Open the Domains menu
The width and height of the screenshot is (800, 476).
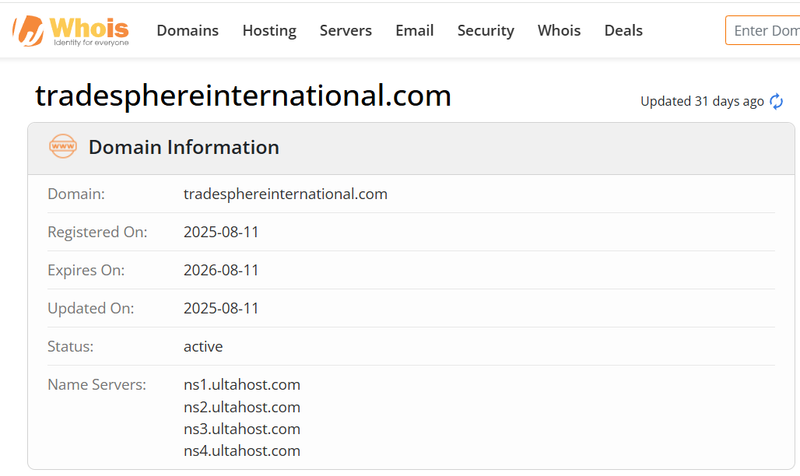click(187, 31)
